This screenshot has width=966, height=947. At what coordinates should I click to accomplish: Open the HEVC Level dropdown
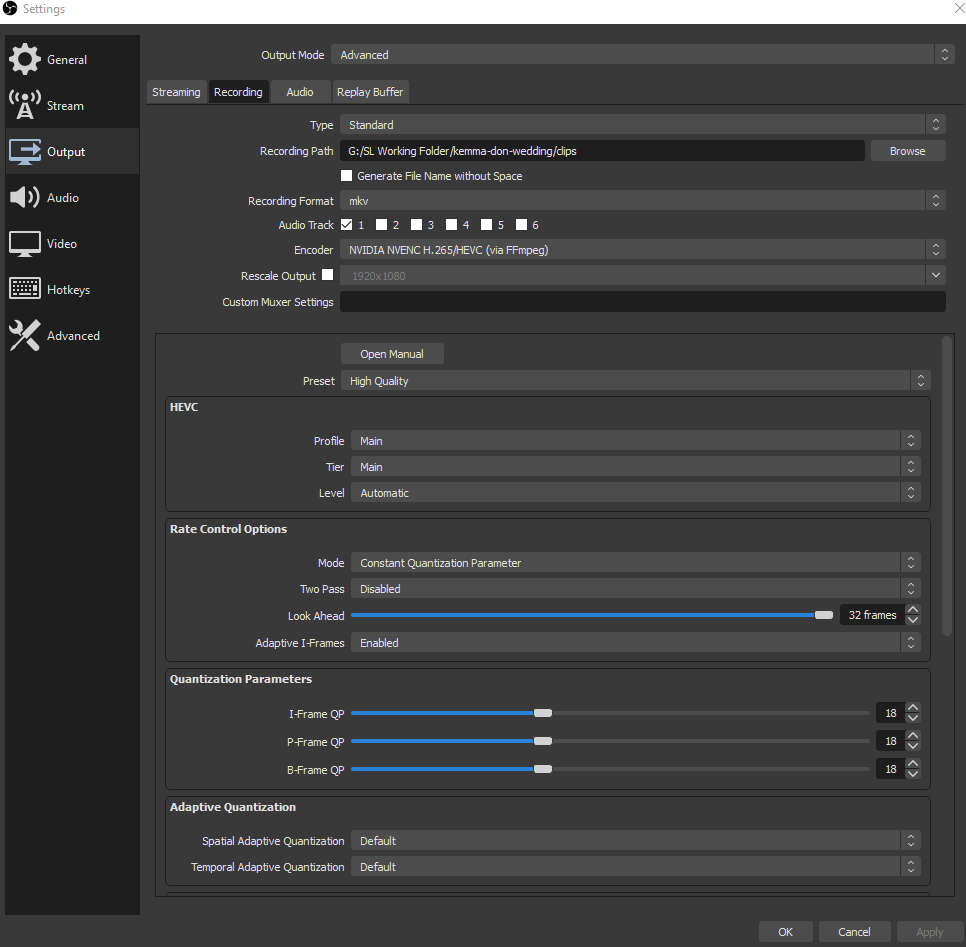click(x=636, y=492)
